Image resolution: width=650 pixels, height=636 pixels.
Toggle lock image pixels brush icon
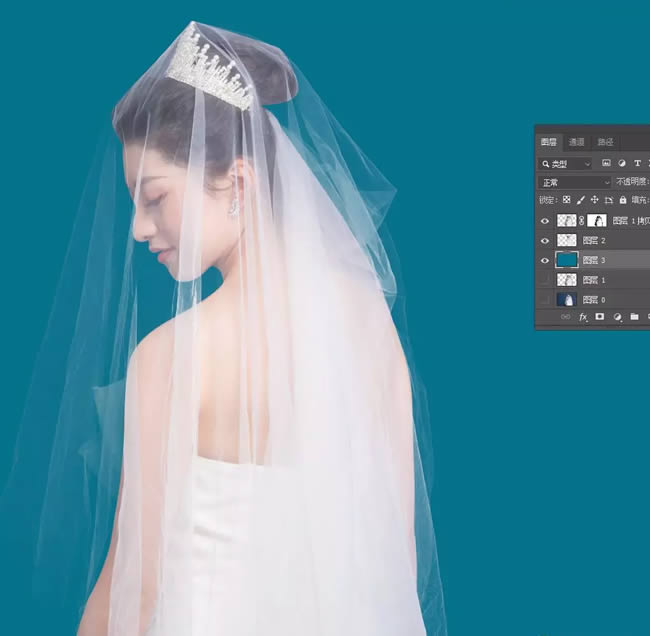[x=580, y=200]
